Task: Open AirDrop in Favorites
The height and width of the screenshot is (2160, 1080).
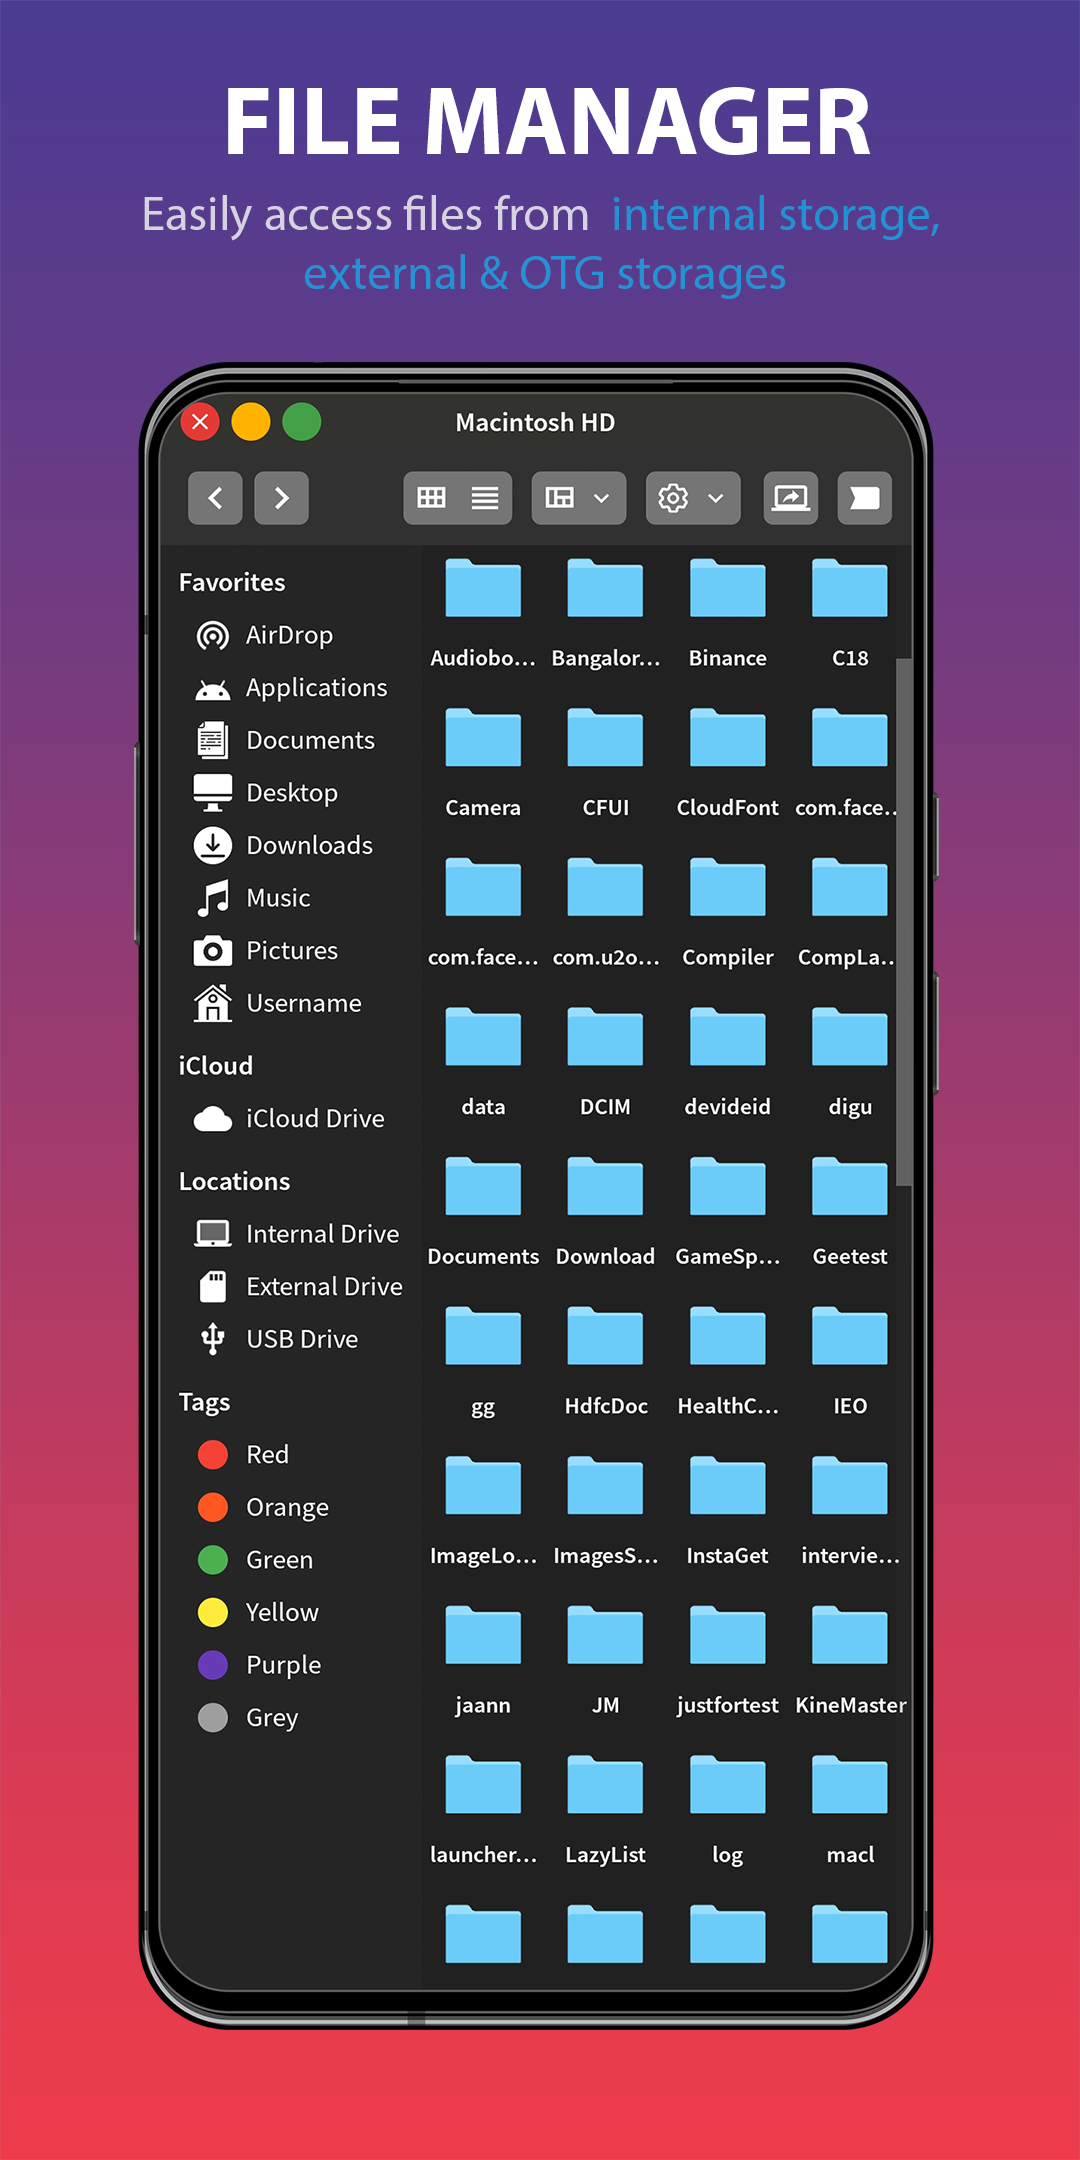Action: point(290,635)
